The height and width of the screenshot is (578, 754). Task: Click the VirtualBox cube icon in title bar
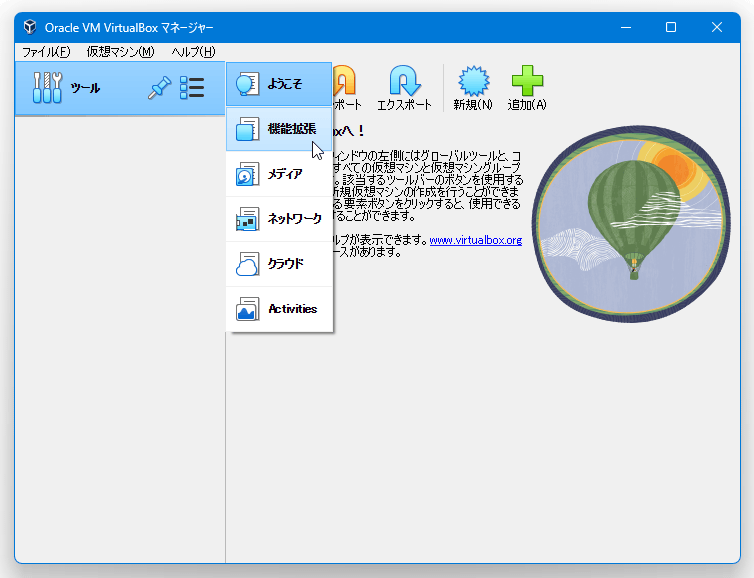30,27
